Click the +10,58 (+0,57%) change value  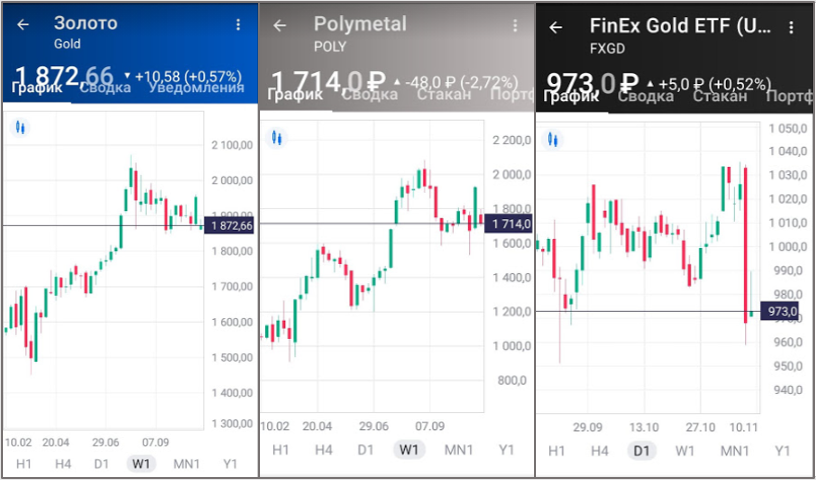[188, 77]
